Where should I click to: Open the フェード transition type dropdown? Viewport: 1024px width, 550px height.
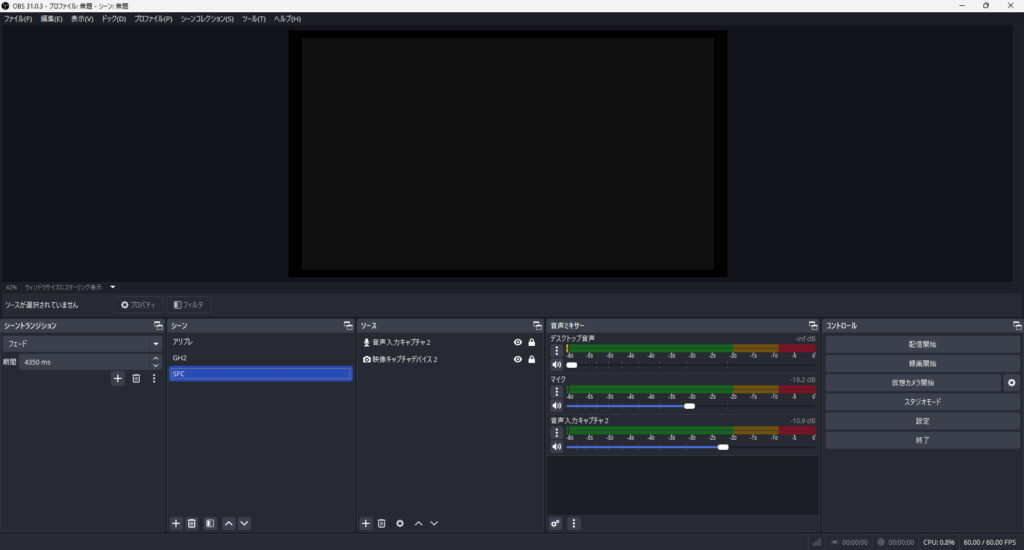tap(81, 343)
